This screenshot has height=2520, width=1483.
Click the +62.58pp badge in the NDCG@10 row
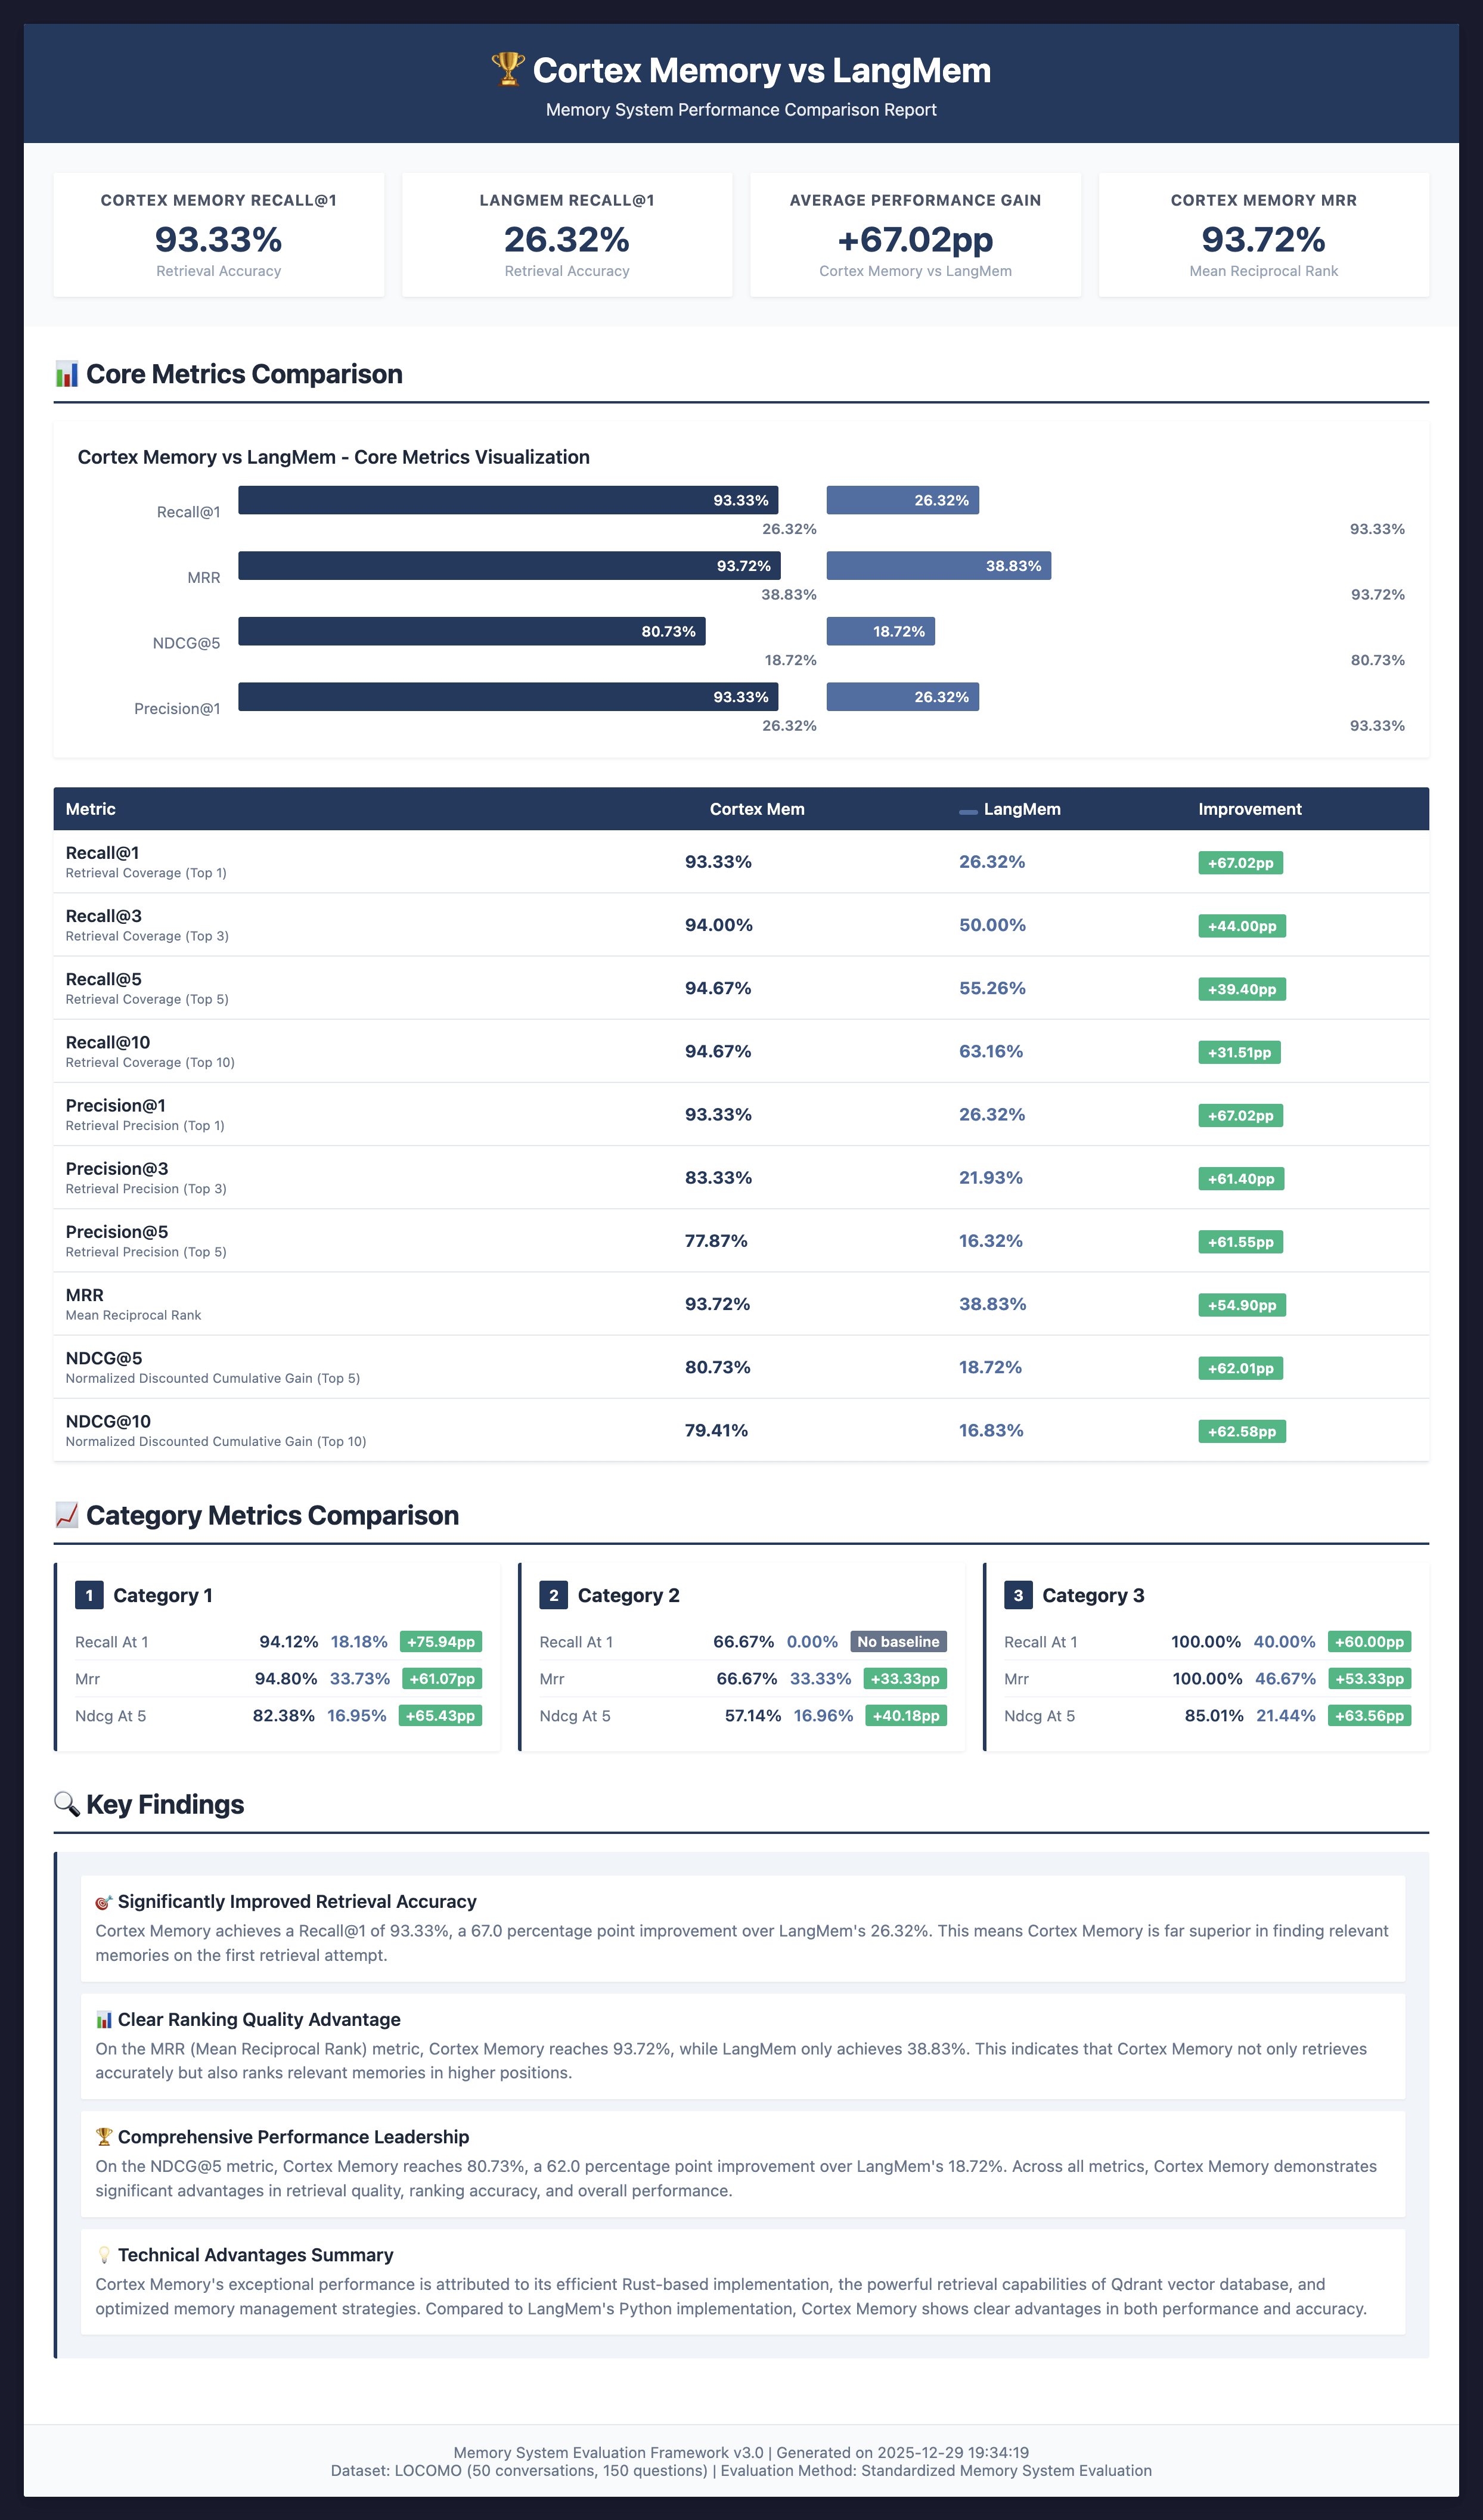(1241, 1431)
